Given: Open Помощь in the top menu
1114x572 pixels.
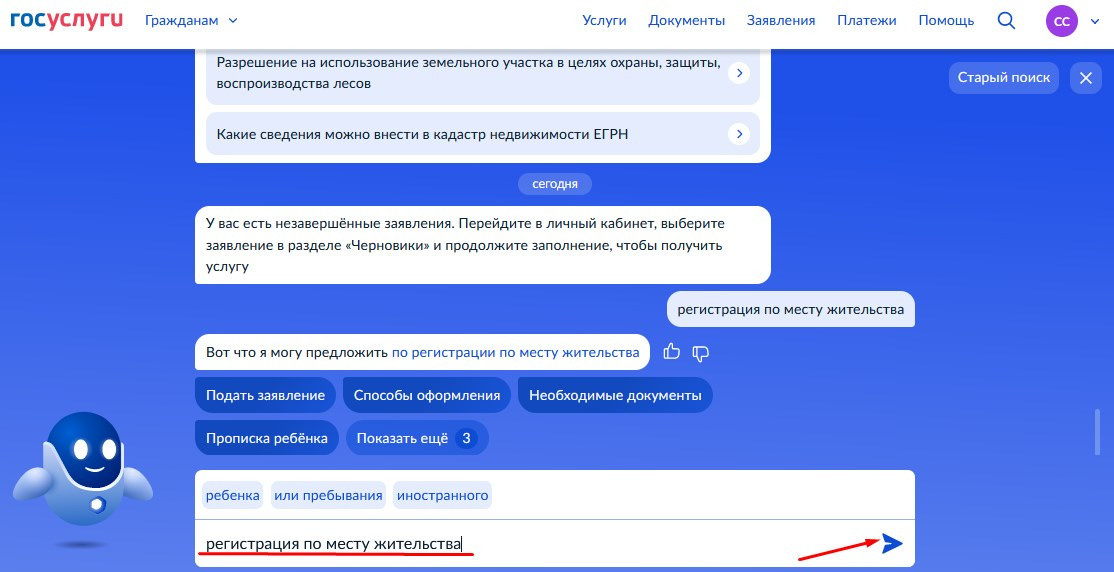Looking at the screenshot, I should (946, 21).
